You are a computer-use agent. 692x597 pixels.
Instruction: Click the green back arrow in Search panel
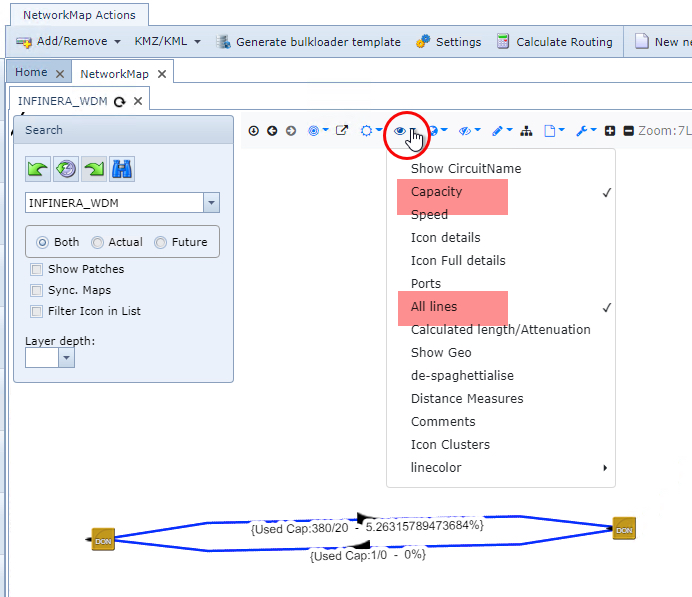[38, 169]
